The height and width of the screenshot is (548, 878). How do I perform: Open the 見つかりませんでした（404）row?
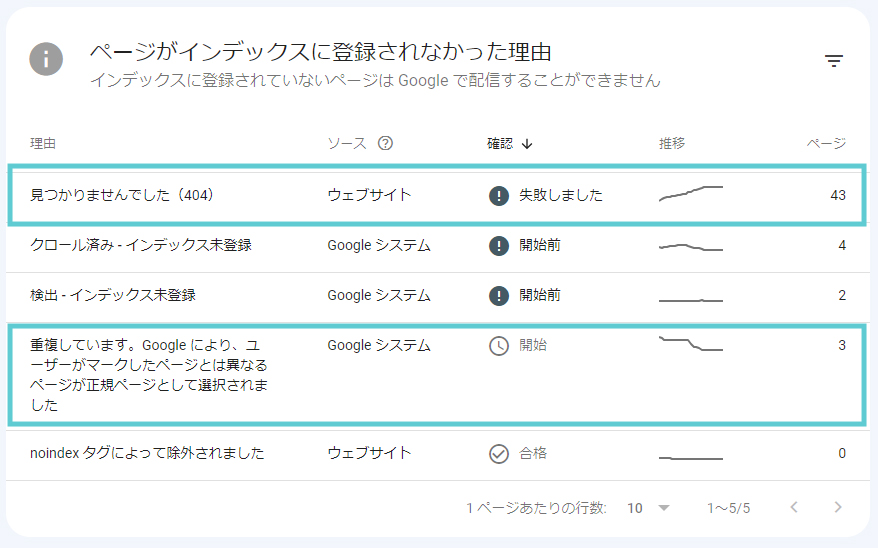pos(123,195)
